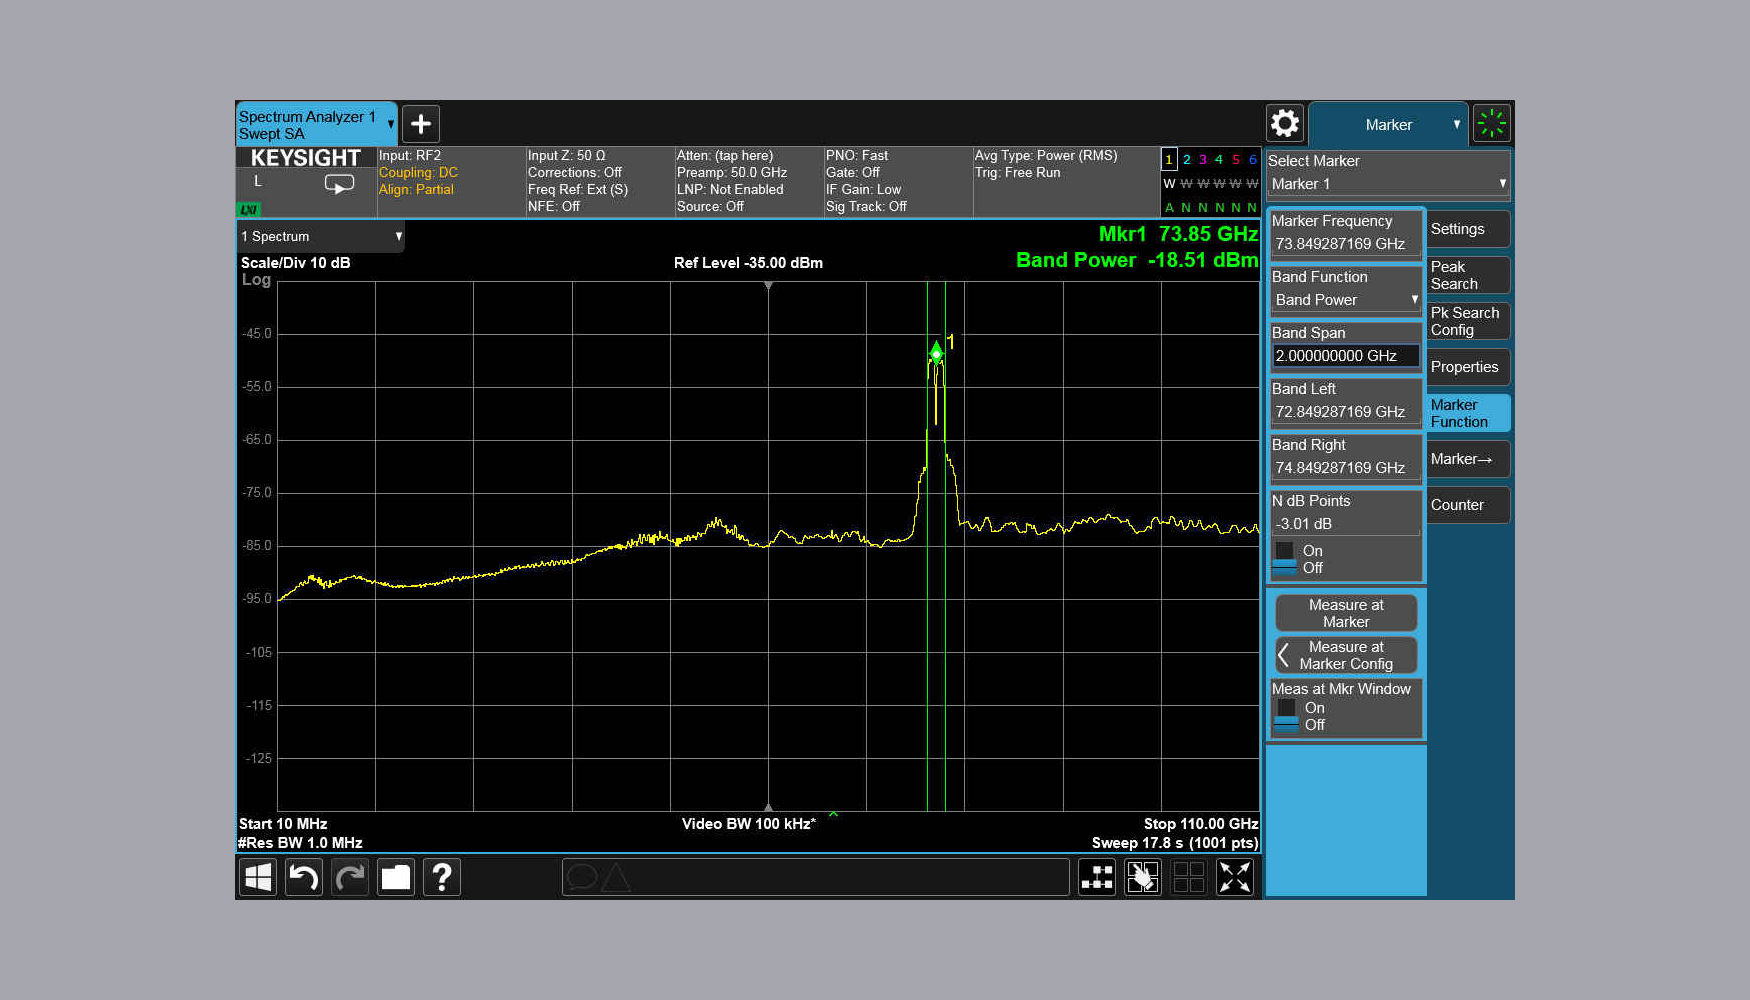
Task: Select the Marker Function tab
Action: (1468, 413)
